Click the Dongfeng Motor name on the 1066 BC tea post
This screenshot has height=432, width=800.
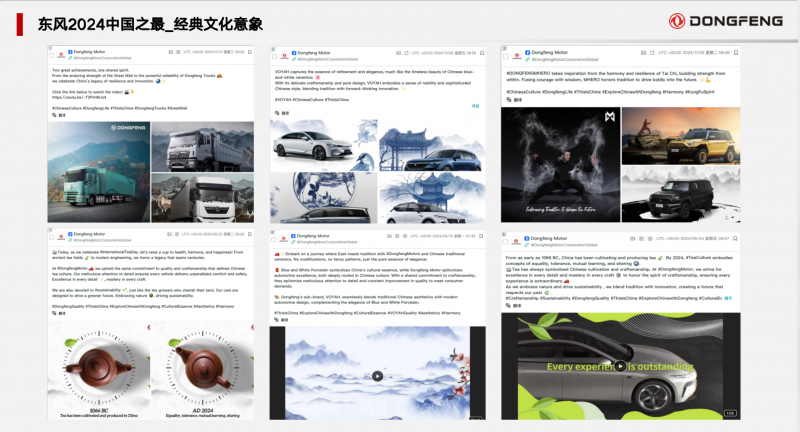point(548,238)
